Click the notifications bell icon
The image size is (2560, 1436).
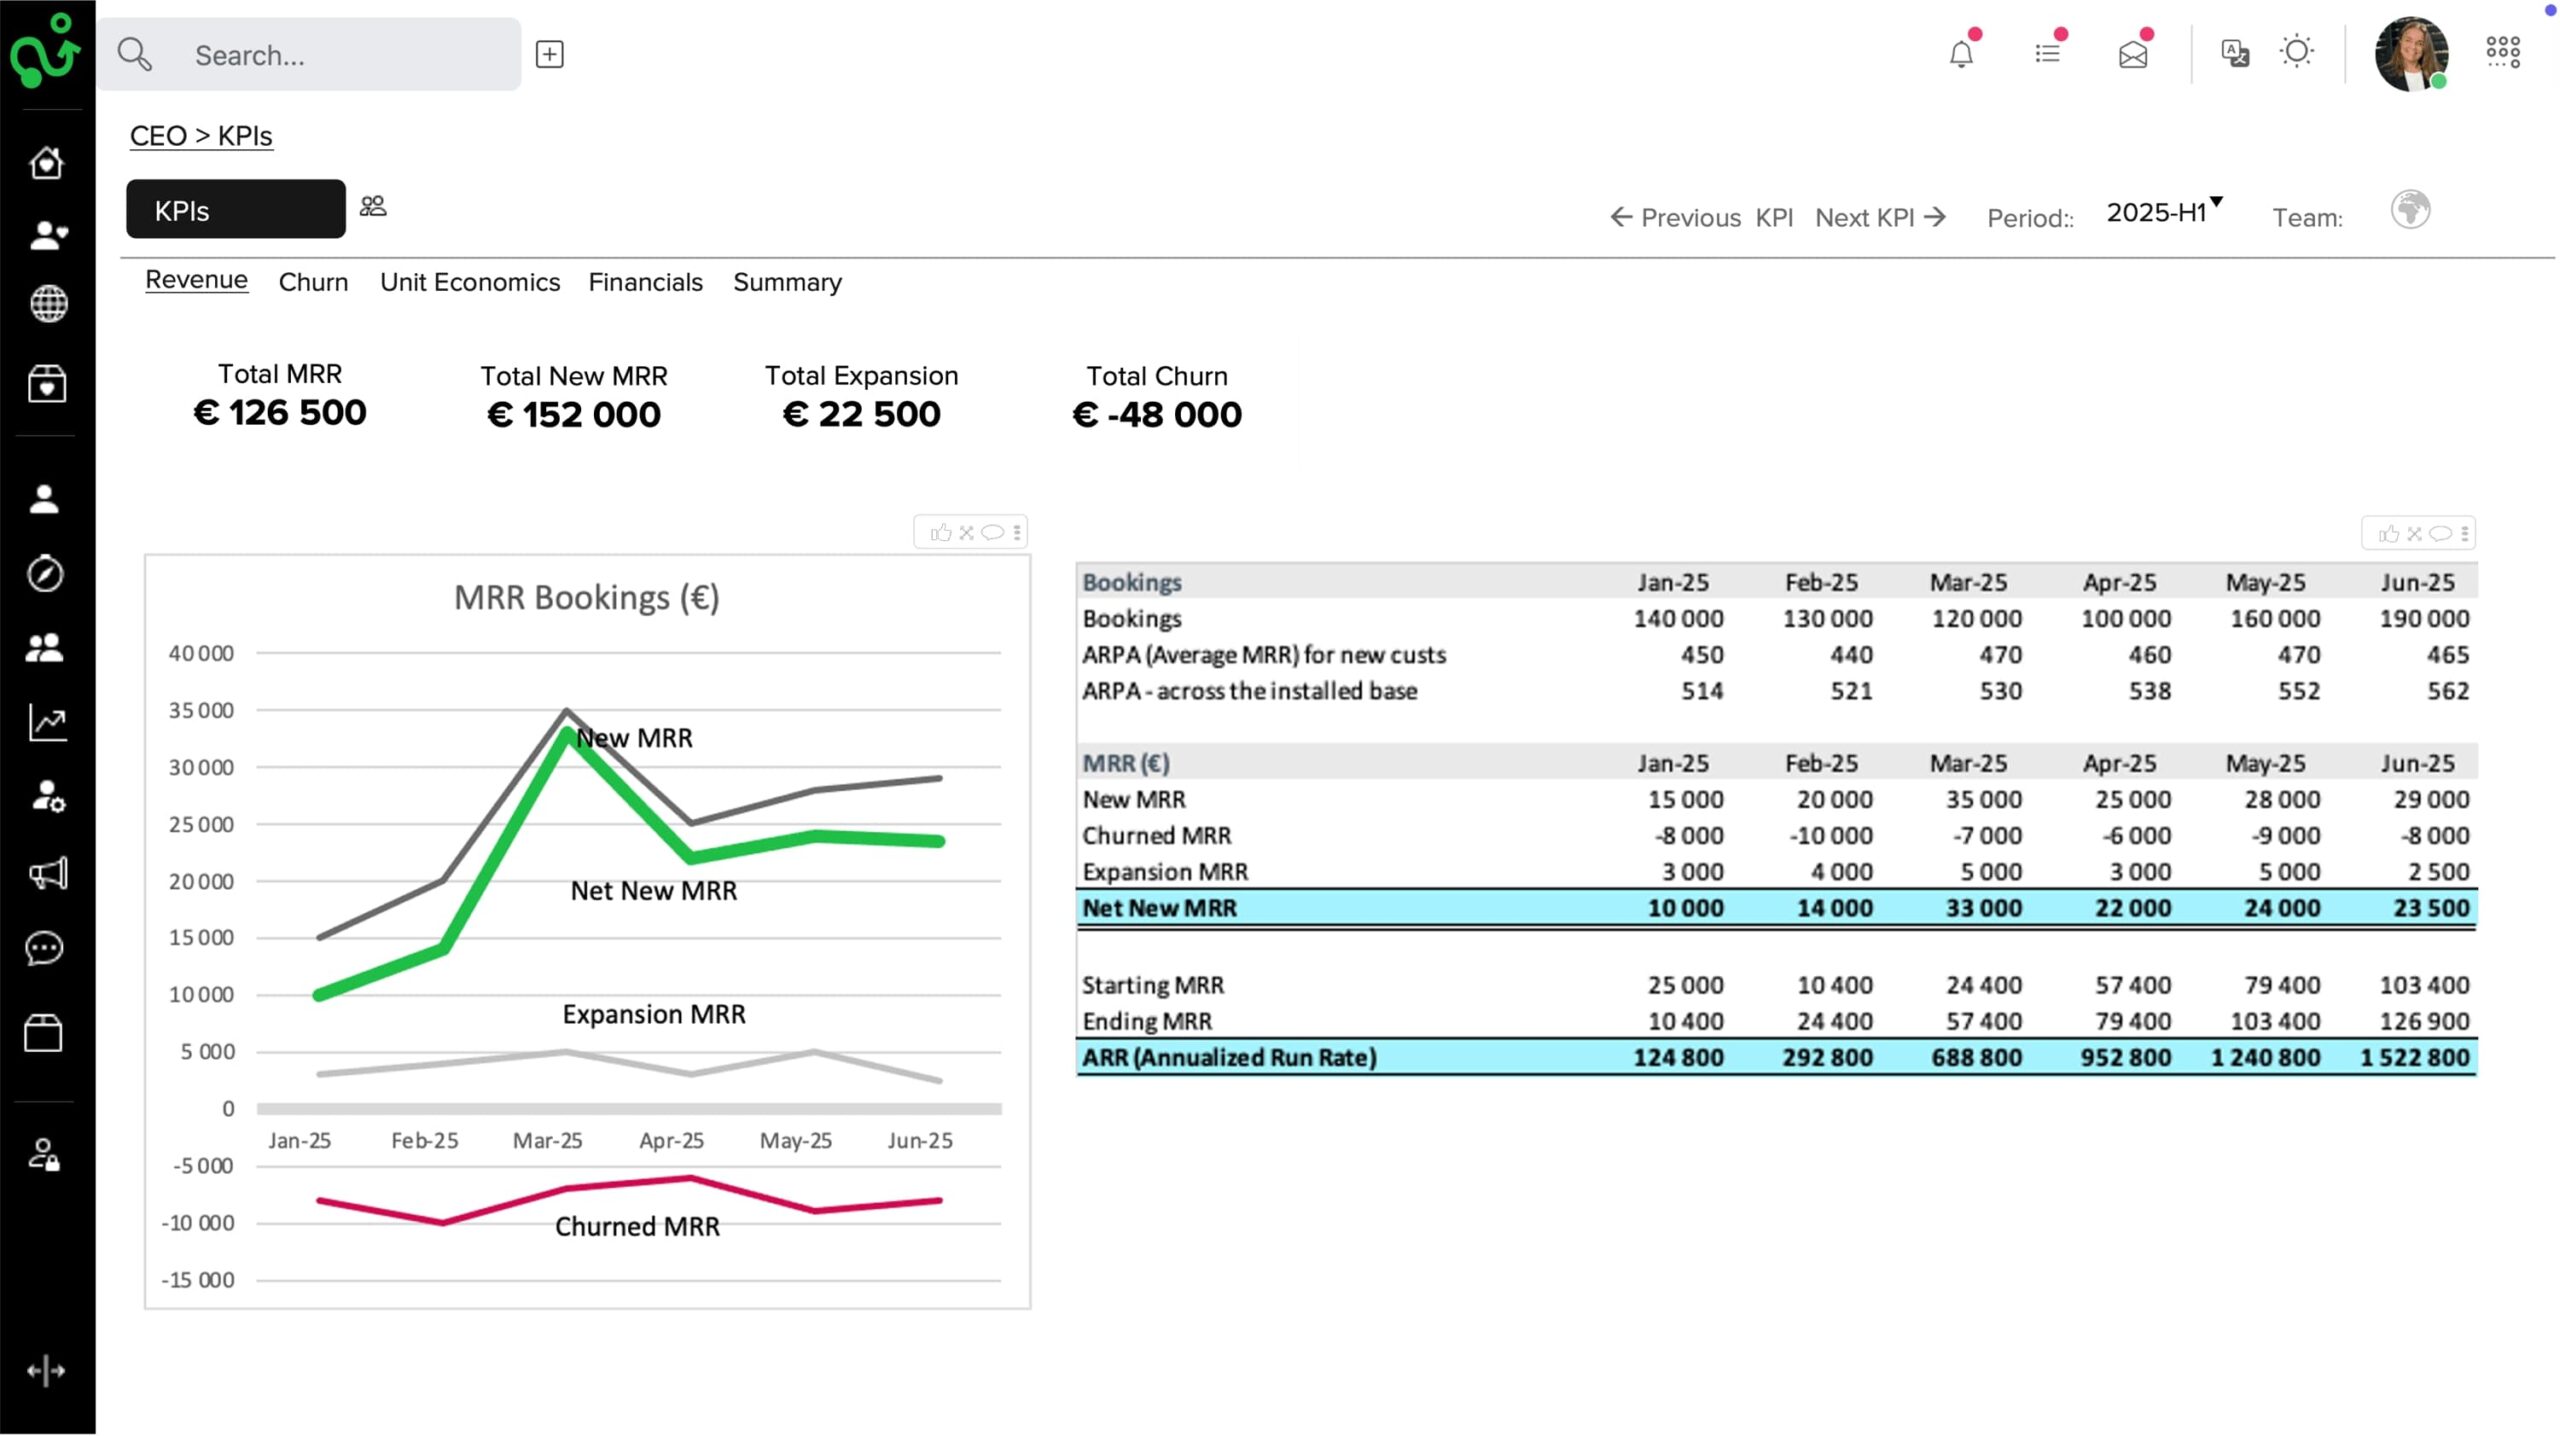[1961, 54]
